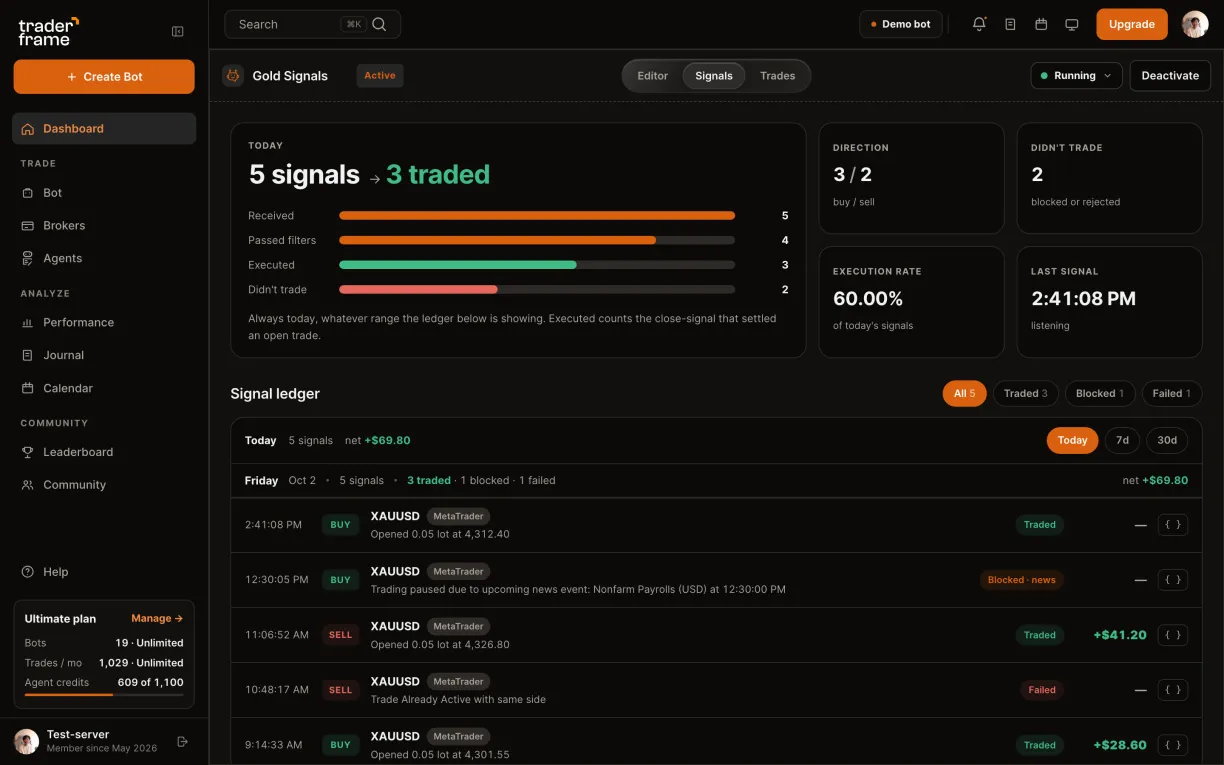
Task: Click the Upgrade button
Action: coord(1132,24)
